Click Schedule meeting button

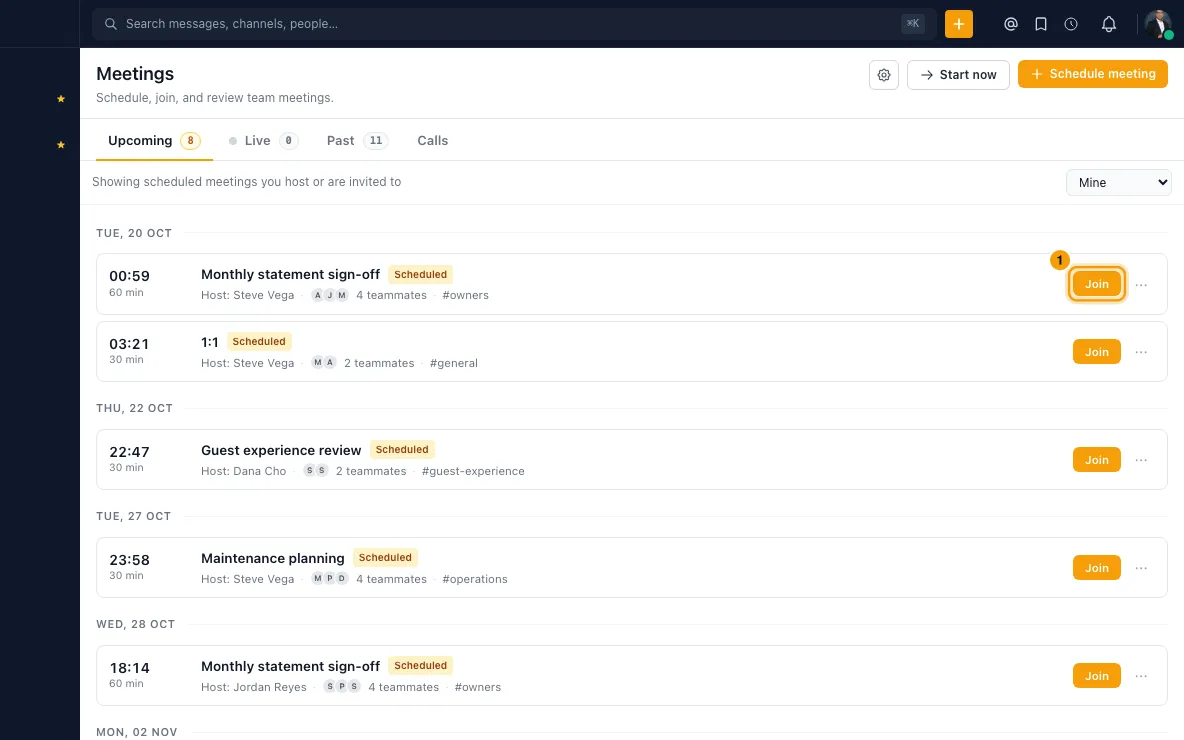[1093, 74]
